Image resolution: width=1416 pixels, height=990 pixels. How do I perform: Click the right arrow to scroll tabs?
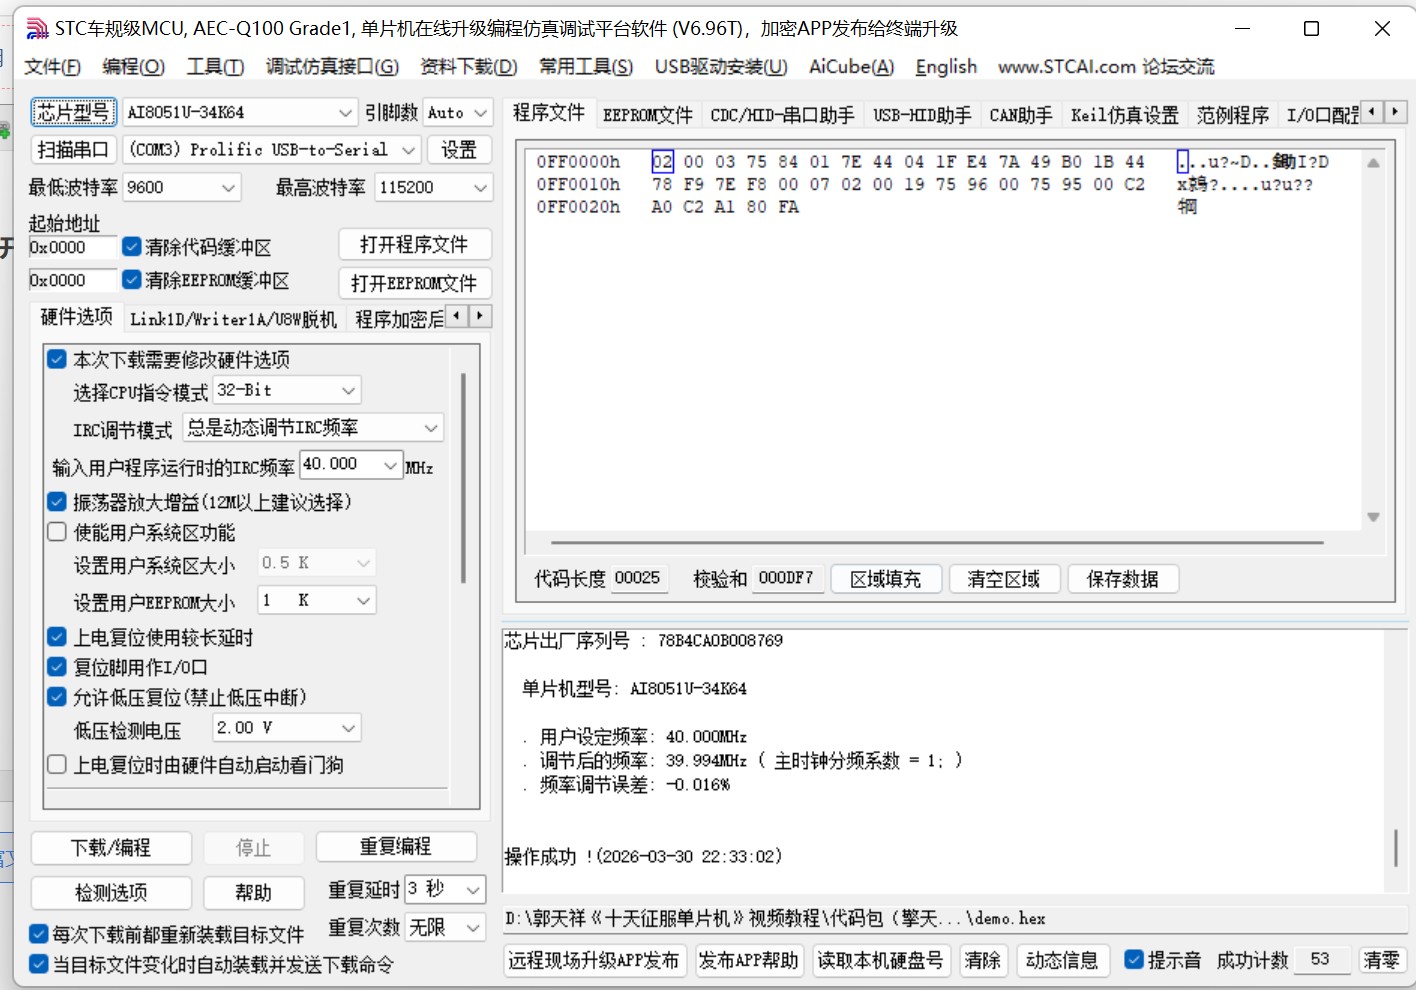(x=1393, y=112)
